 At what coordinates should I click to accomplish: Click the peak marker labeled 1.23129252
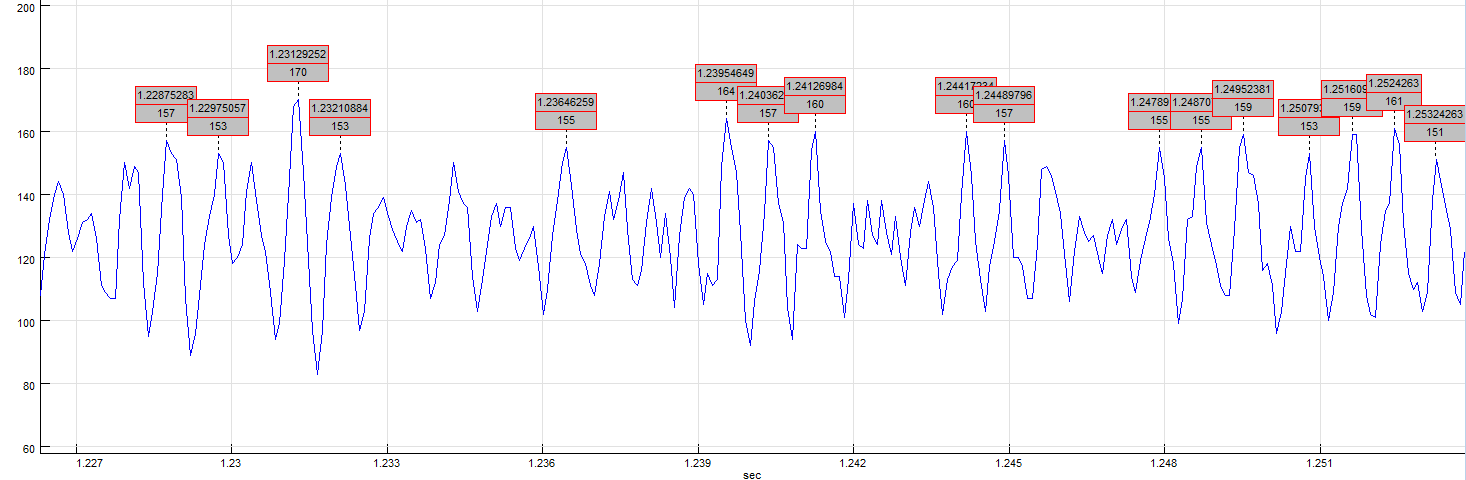[298, 63]
